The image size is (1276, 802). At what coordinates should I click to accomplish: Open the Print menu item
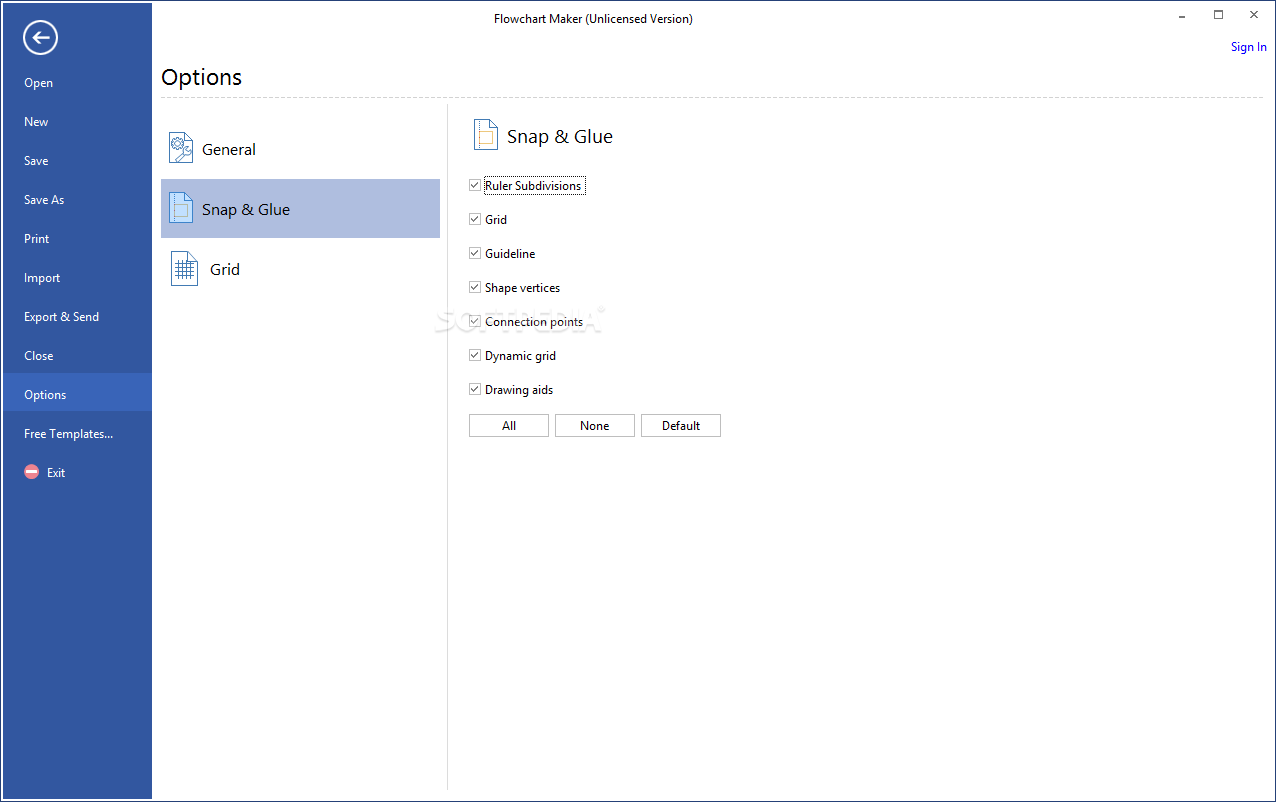click(x=77, y=239)
